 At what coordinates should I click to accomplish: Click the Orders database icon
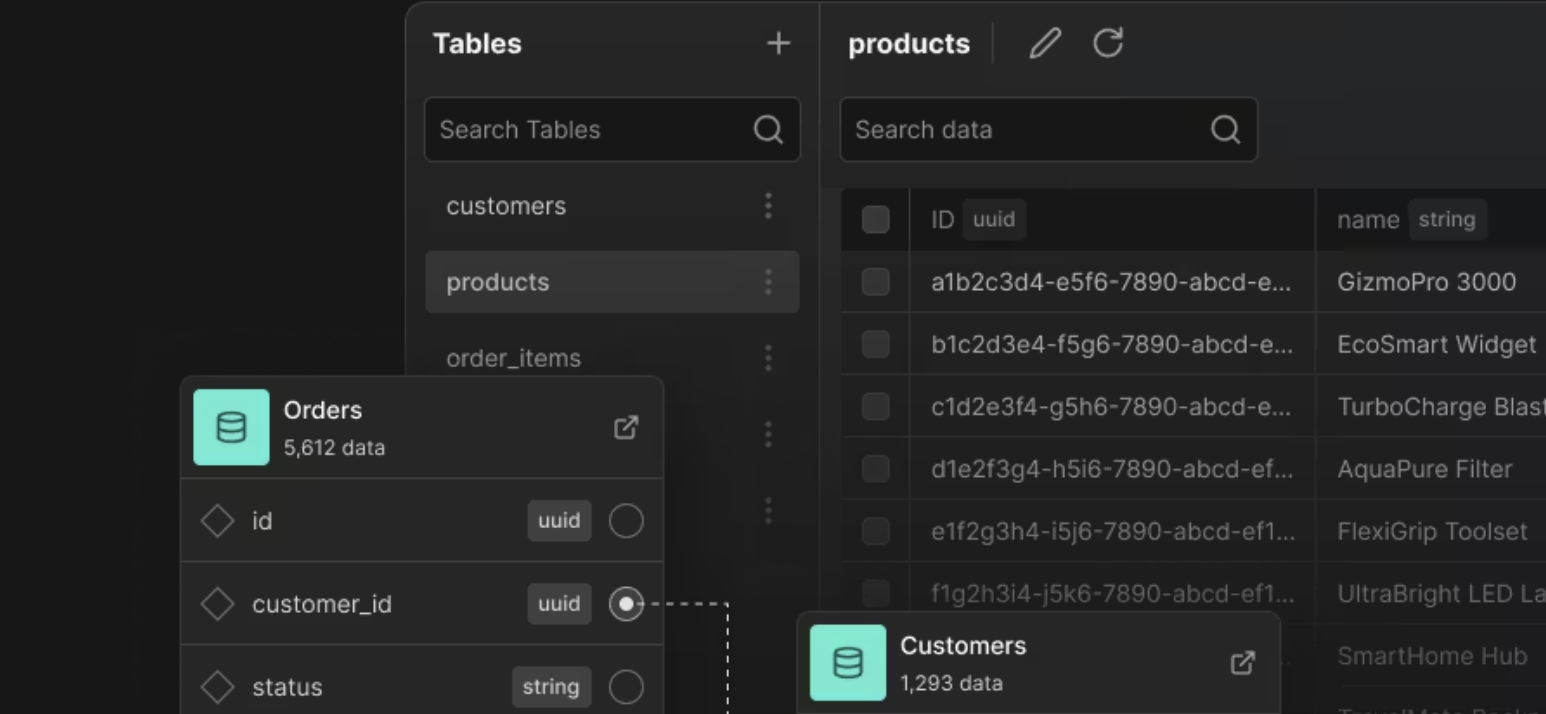(231, 428)
